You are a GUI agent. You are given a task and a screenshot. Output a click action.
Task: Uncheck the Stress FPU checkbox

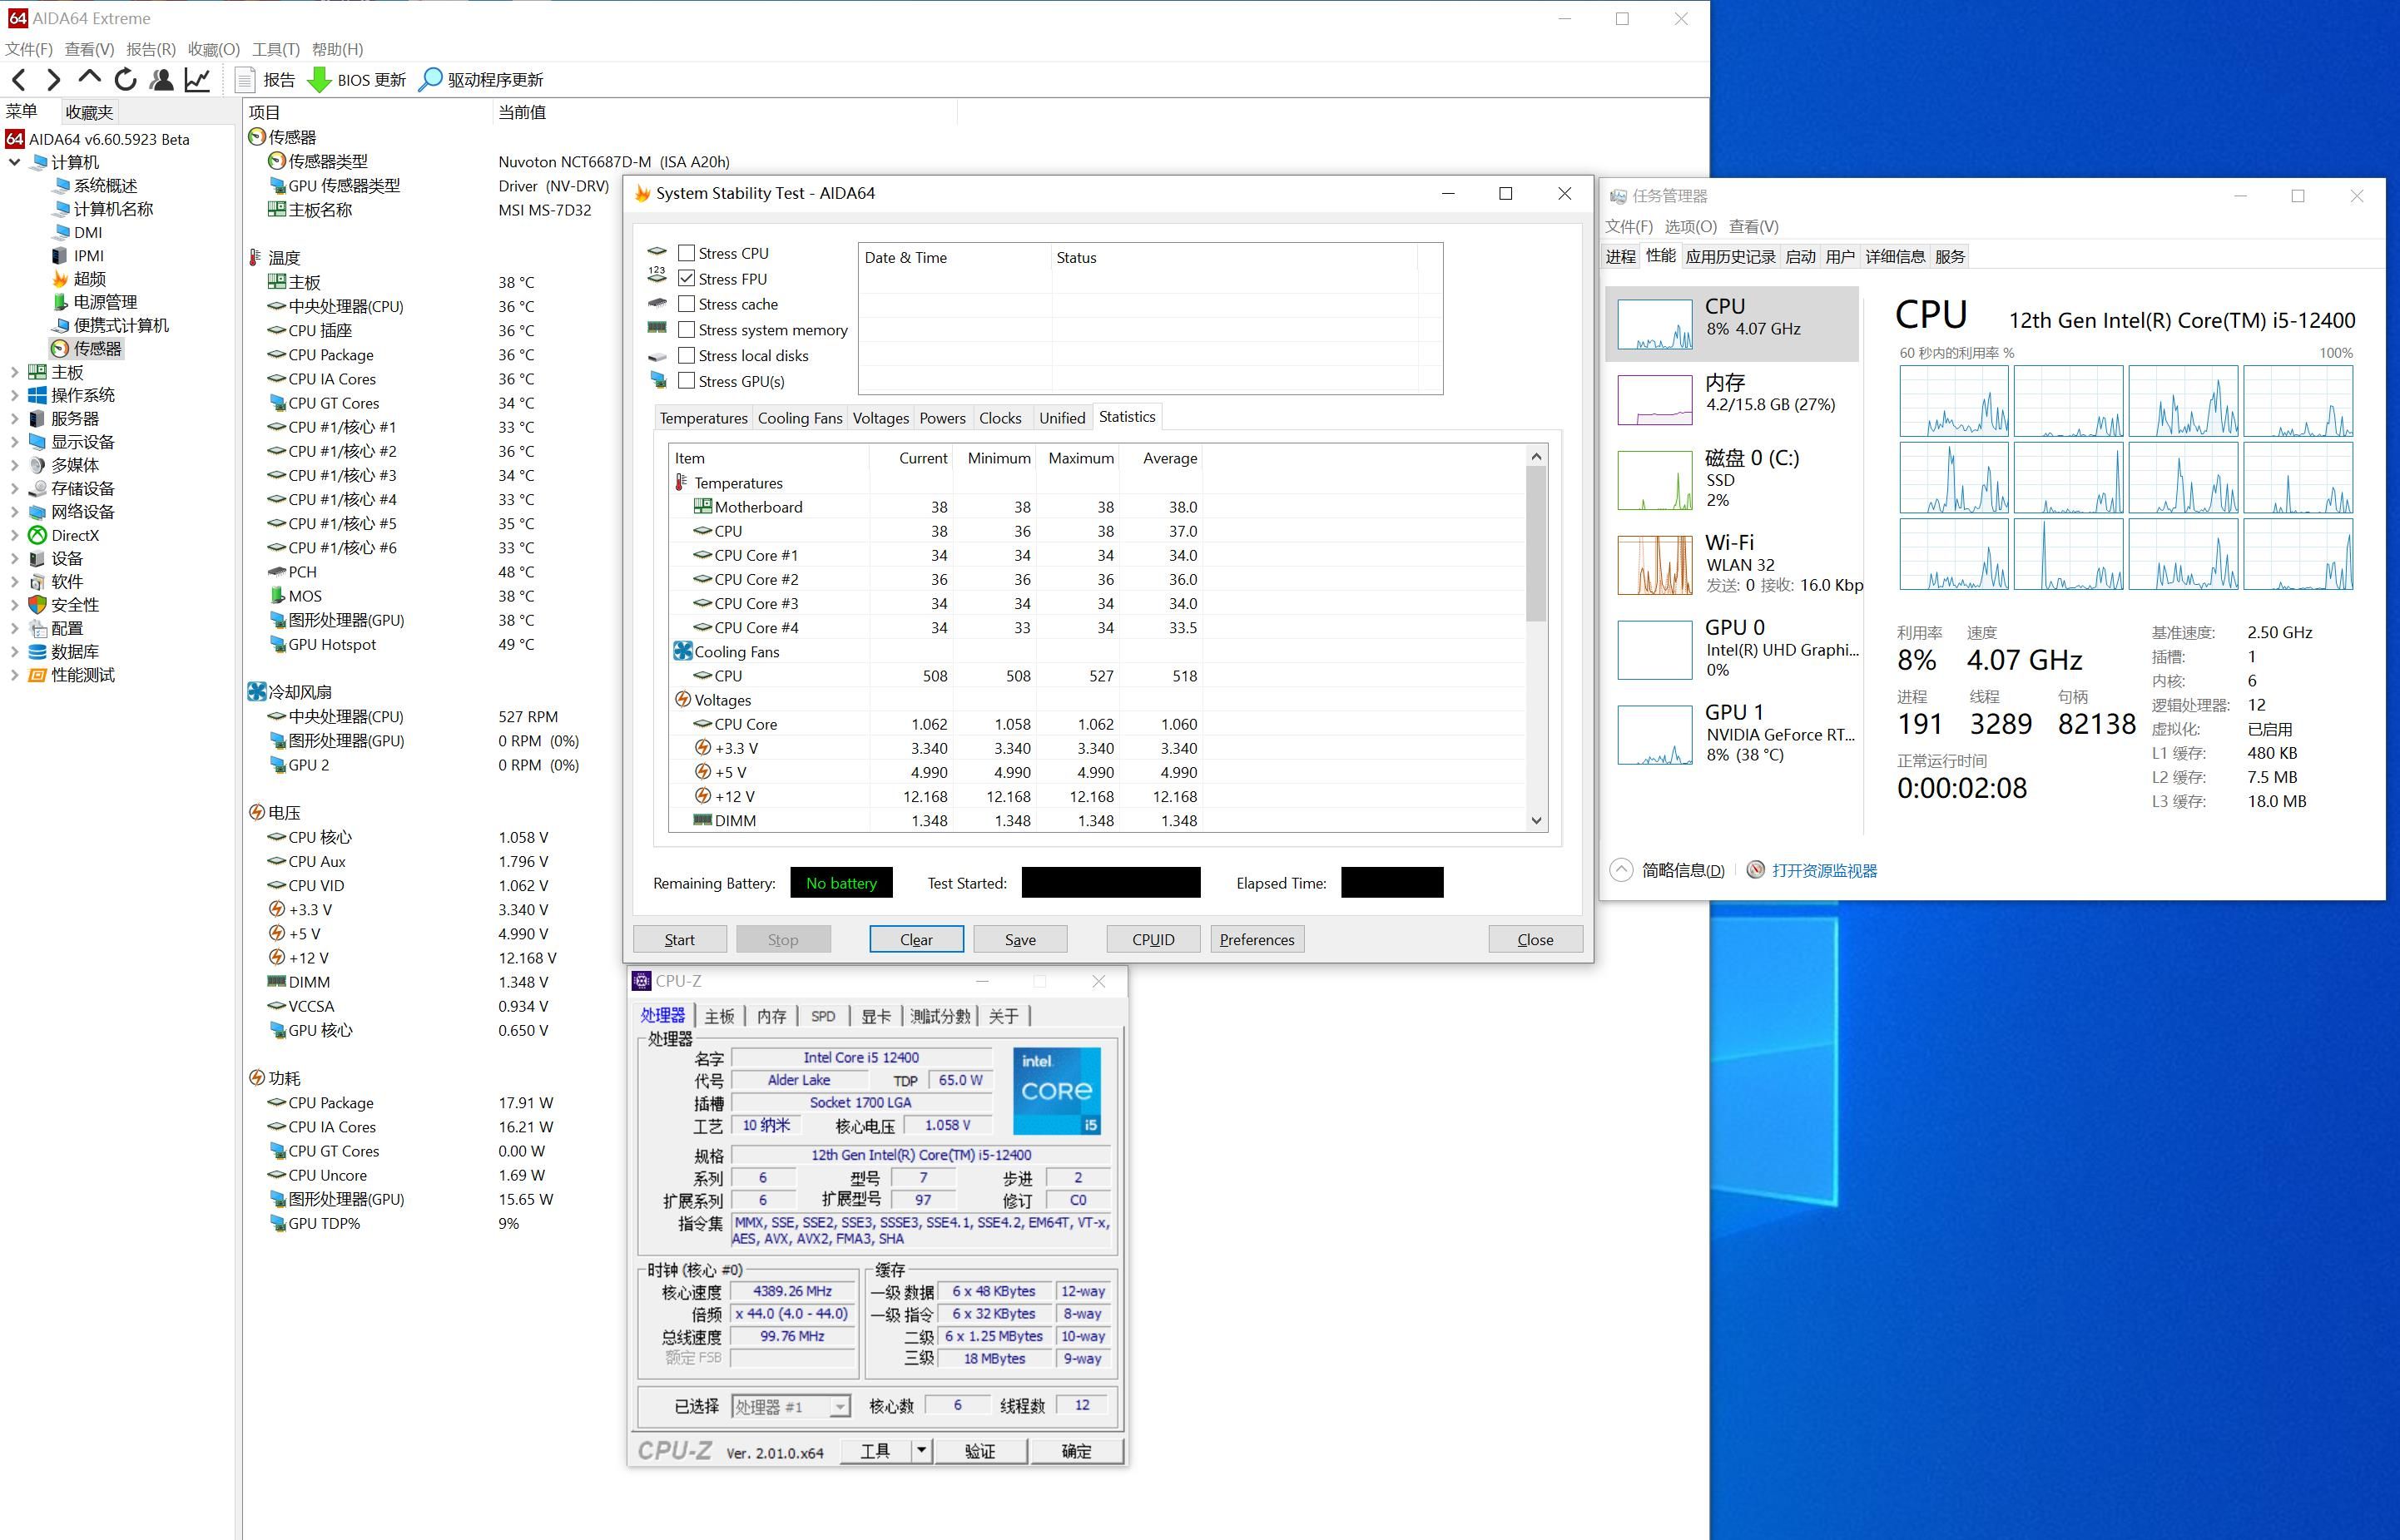[686, 279]
